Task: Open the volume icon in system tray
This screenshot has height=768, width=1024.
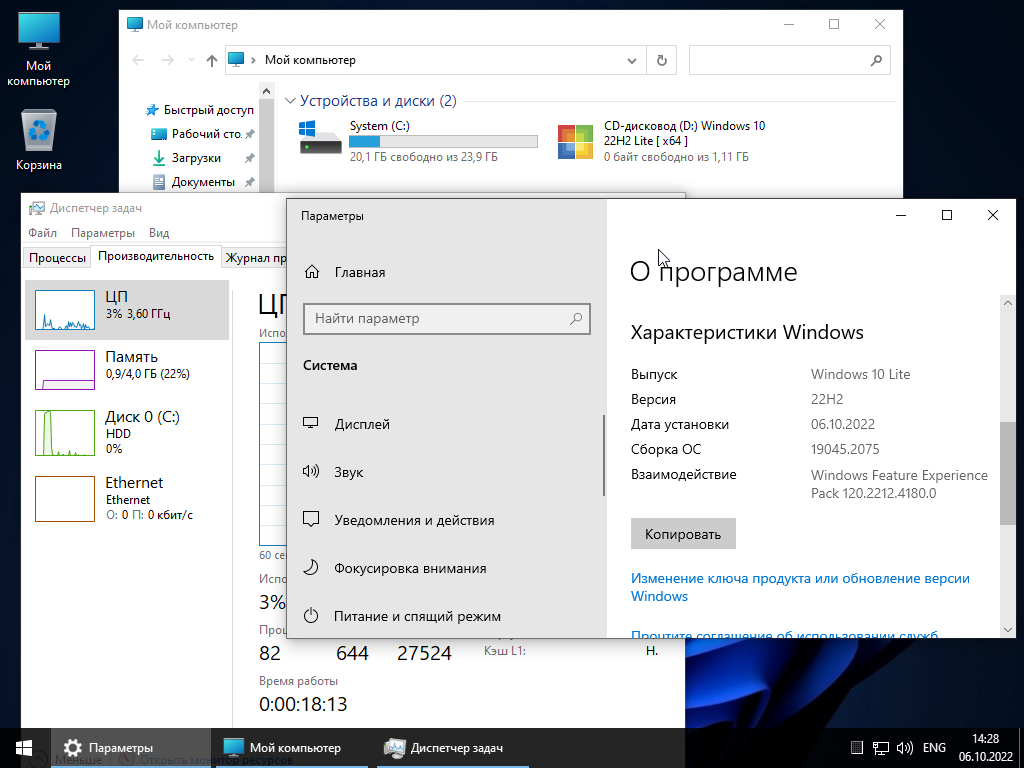Action: pyautogui.click(x=904, y=748)
